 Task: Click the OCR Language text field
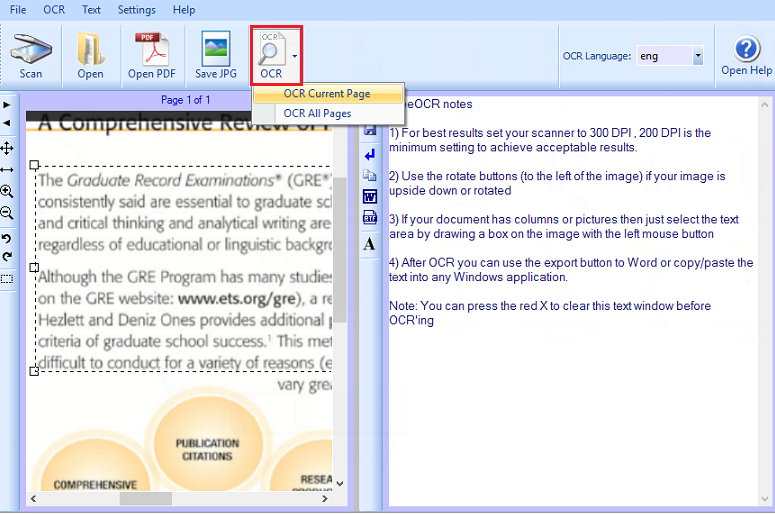pyautogui.click(x=664, y=56)
